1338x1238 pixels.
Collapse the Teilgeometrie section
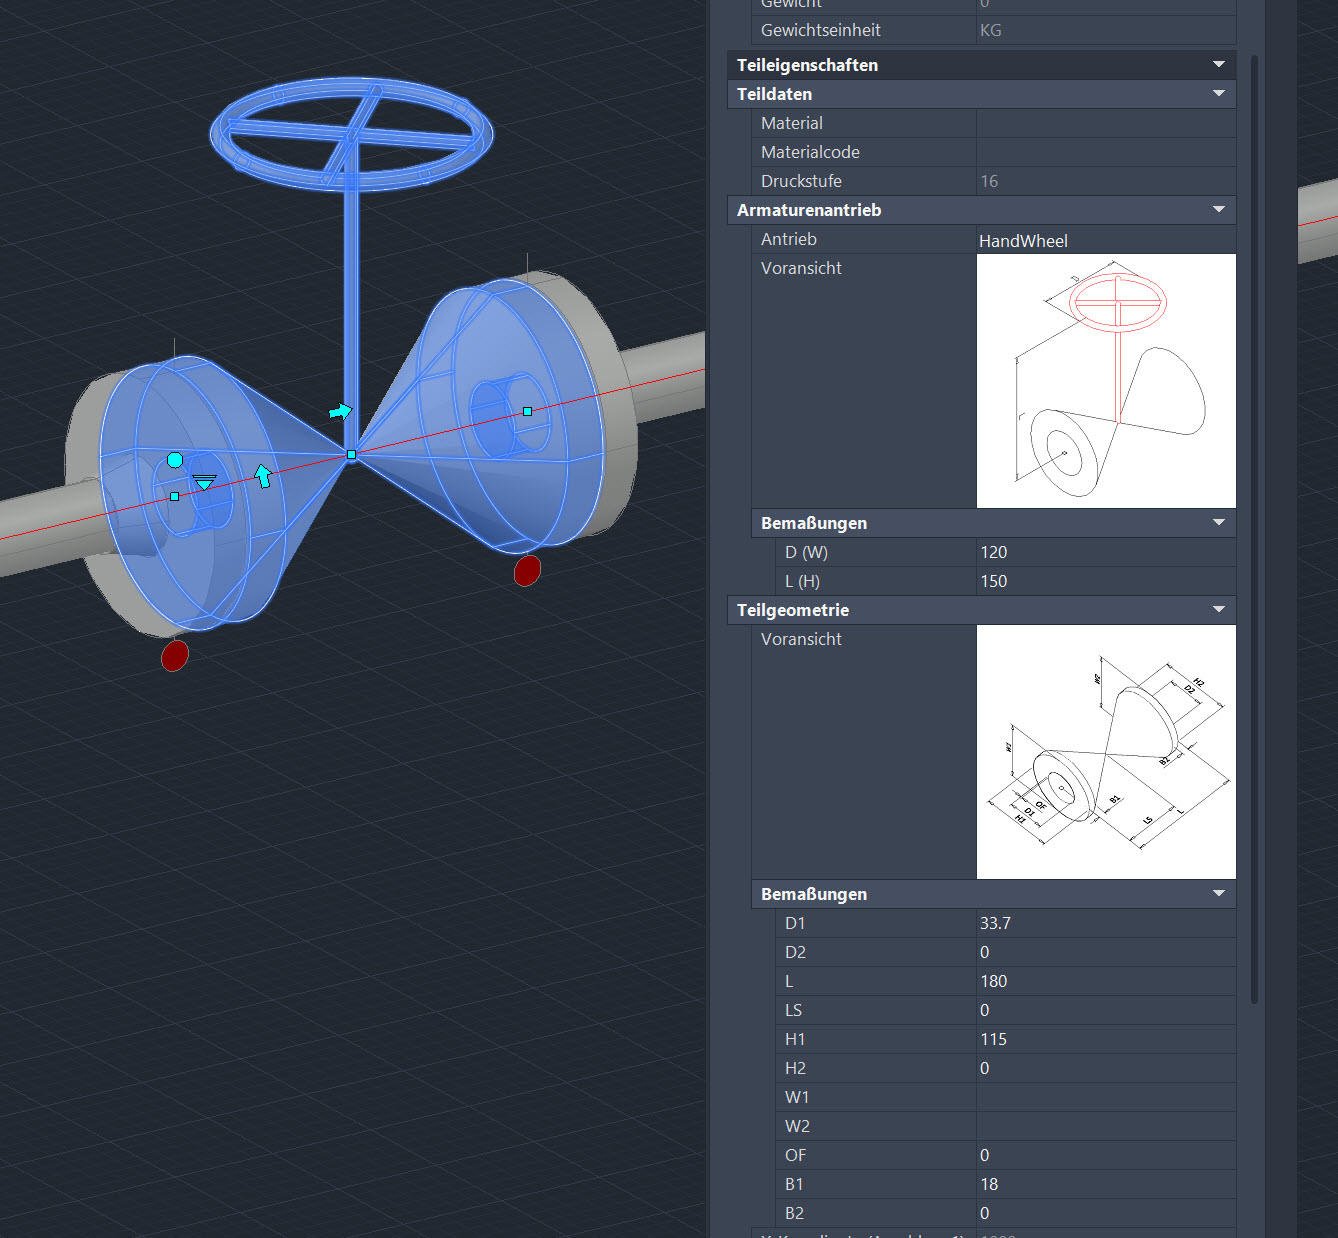pos(1218,609)
